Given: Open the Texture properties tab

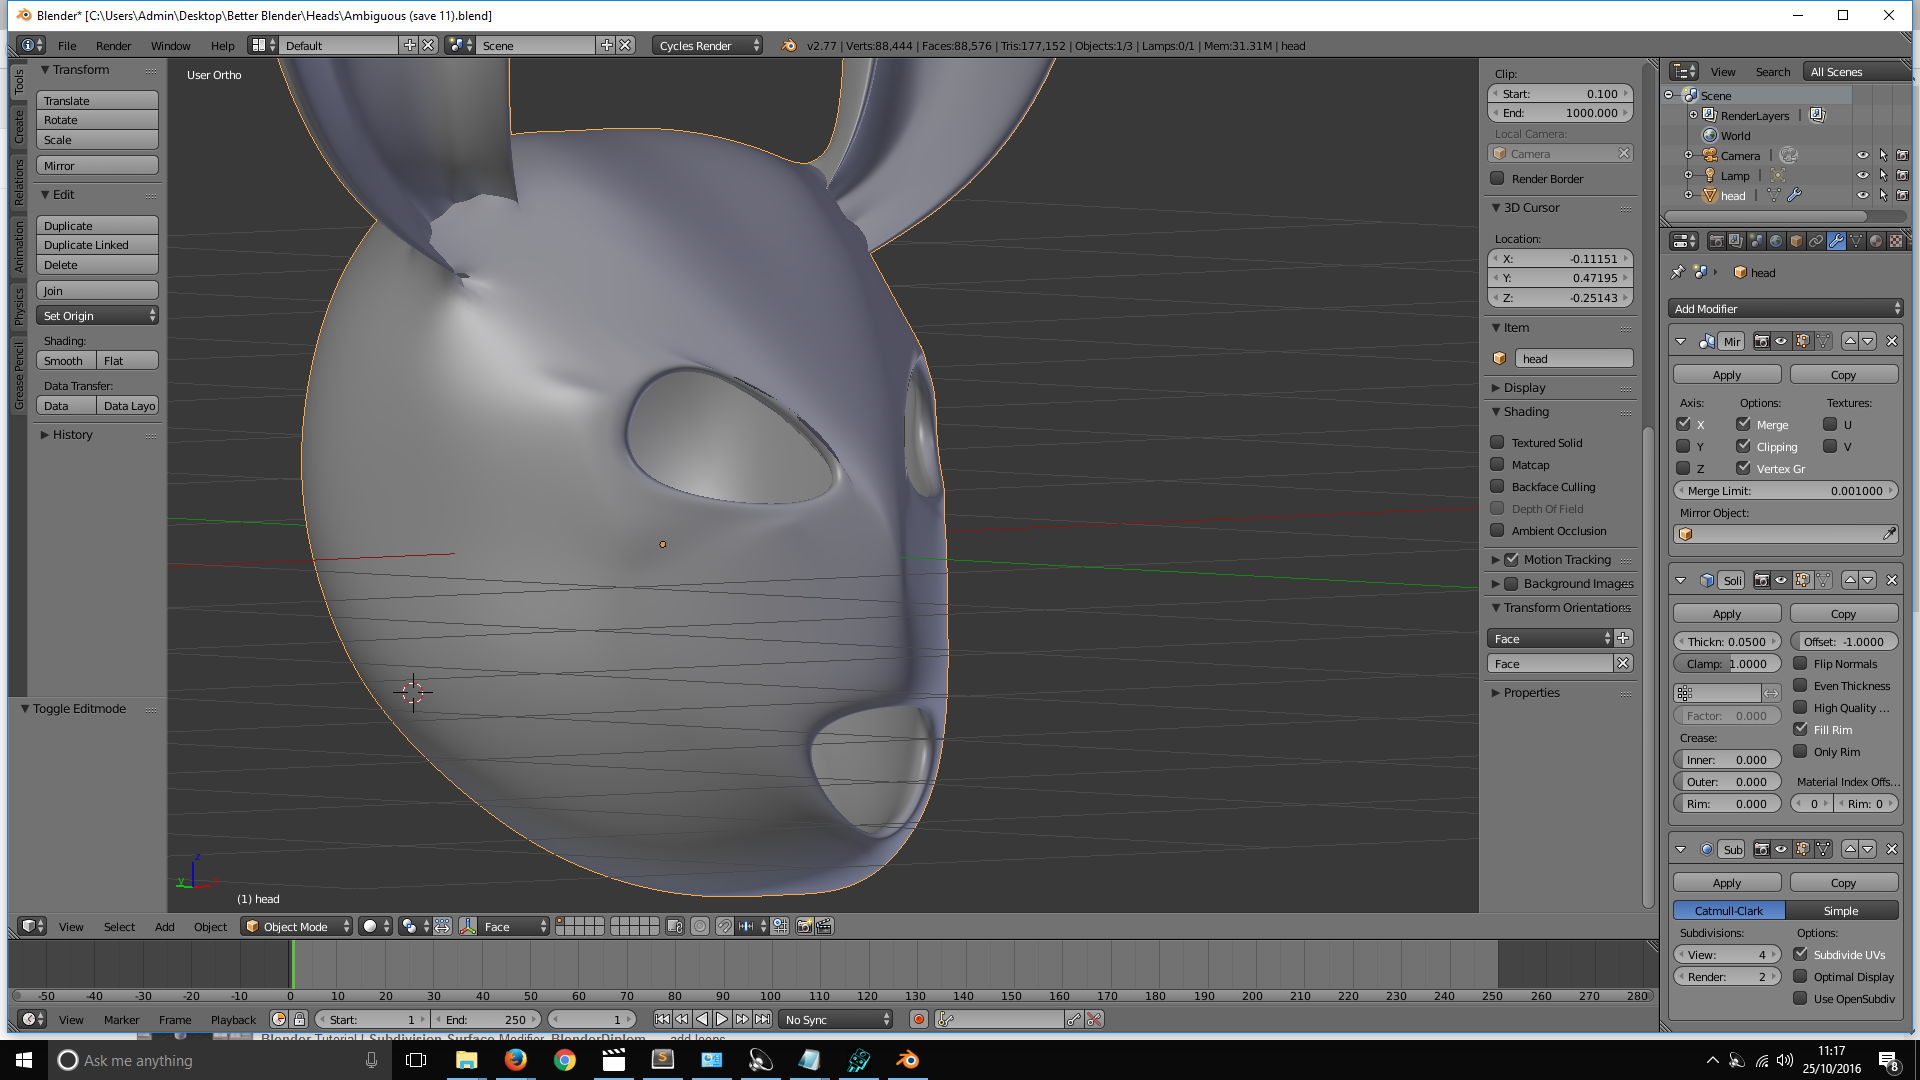Looking at the screenshot, I should coord(1896,241).
